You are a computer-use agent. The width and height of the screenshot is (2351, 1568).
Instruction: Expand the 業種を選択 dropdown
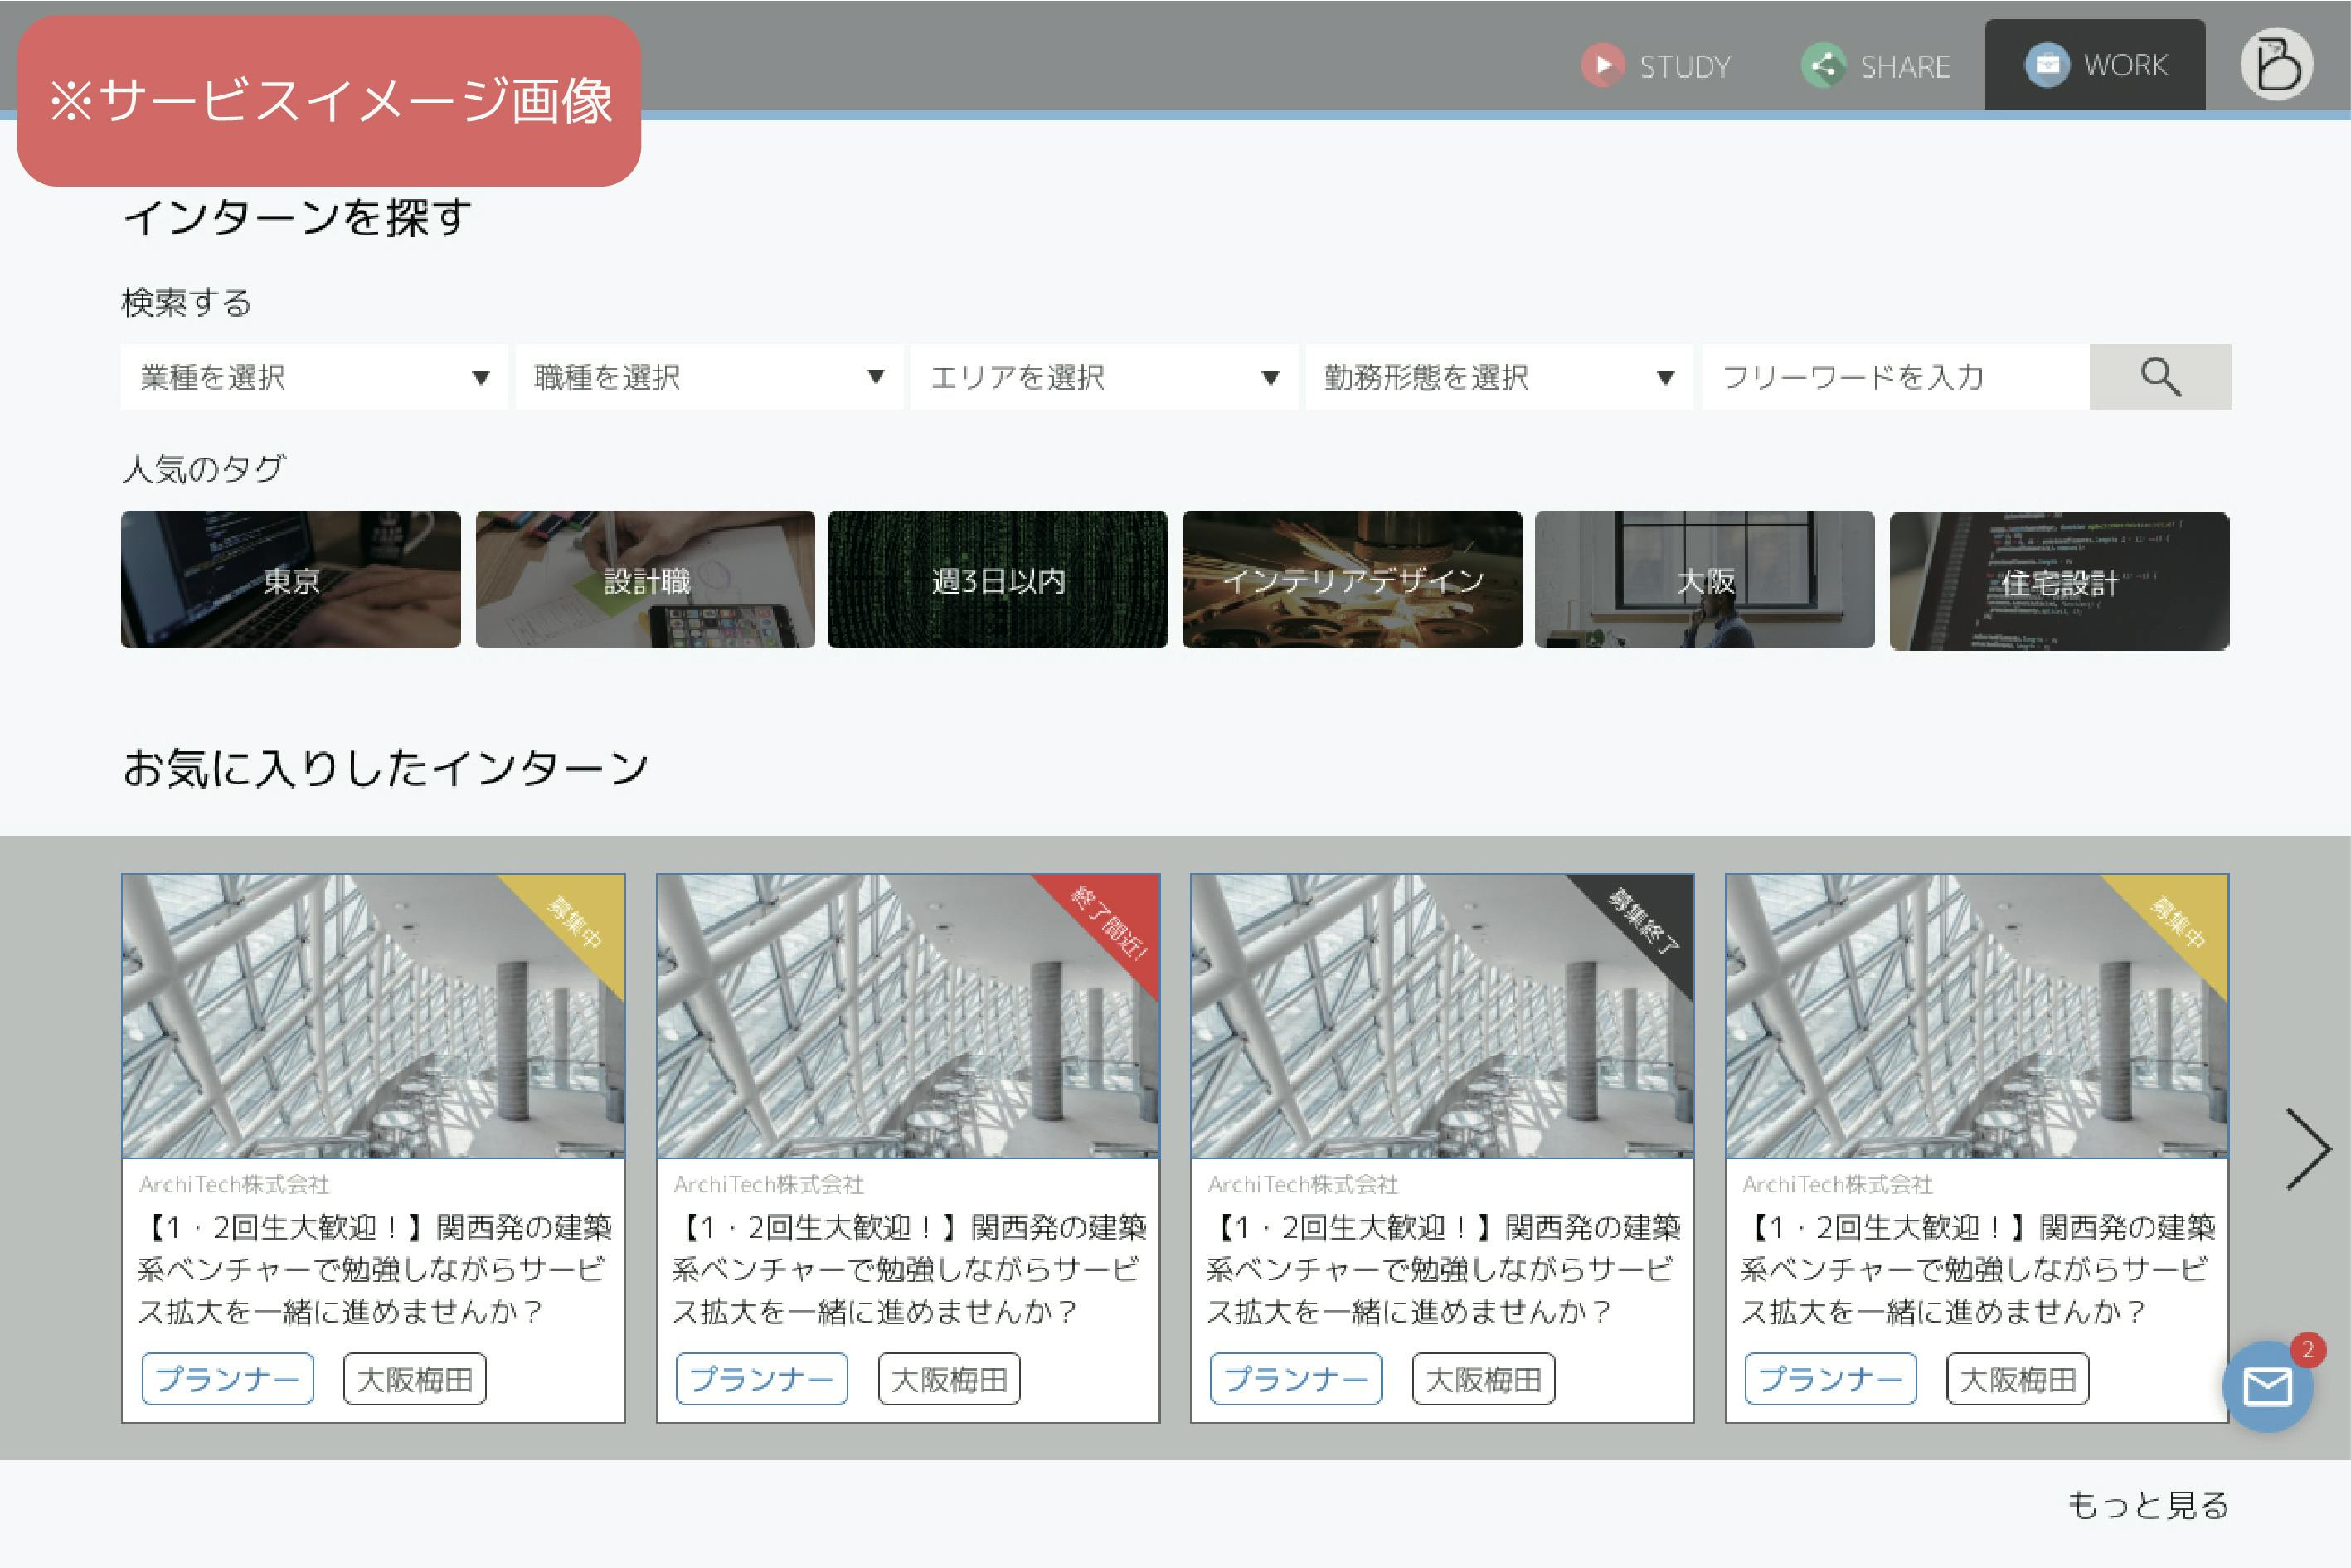(x=314, y=377)
